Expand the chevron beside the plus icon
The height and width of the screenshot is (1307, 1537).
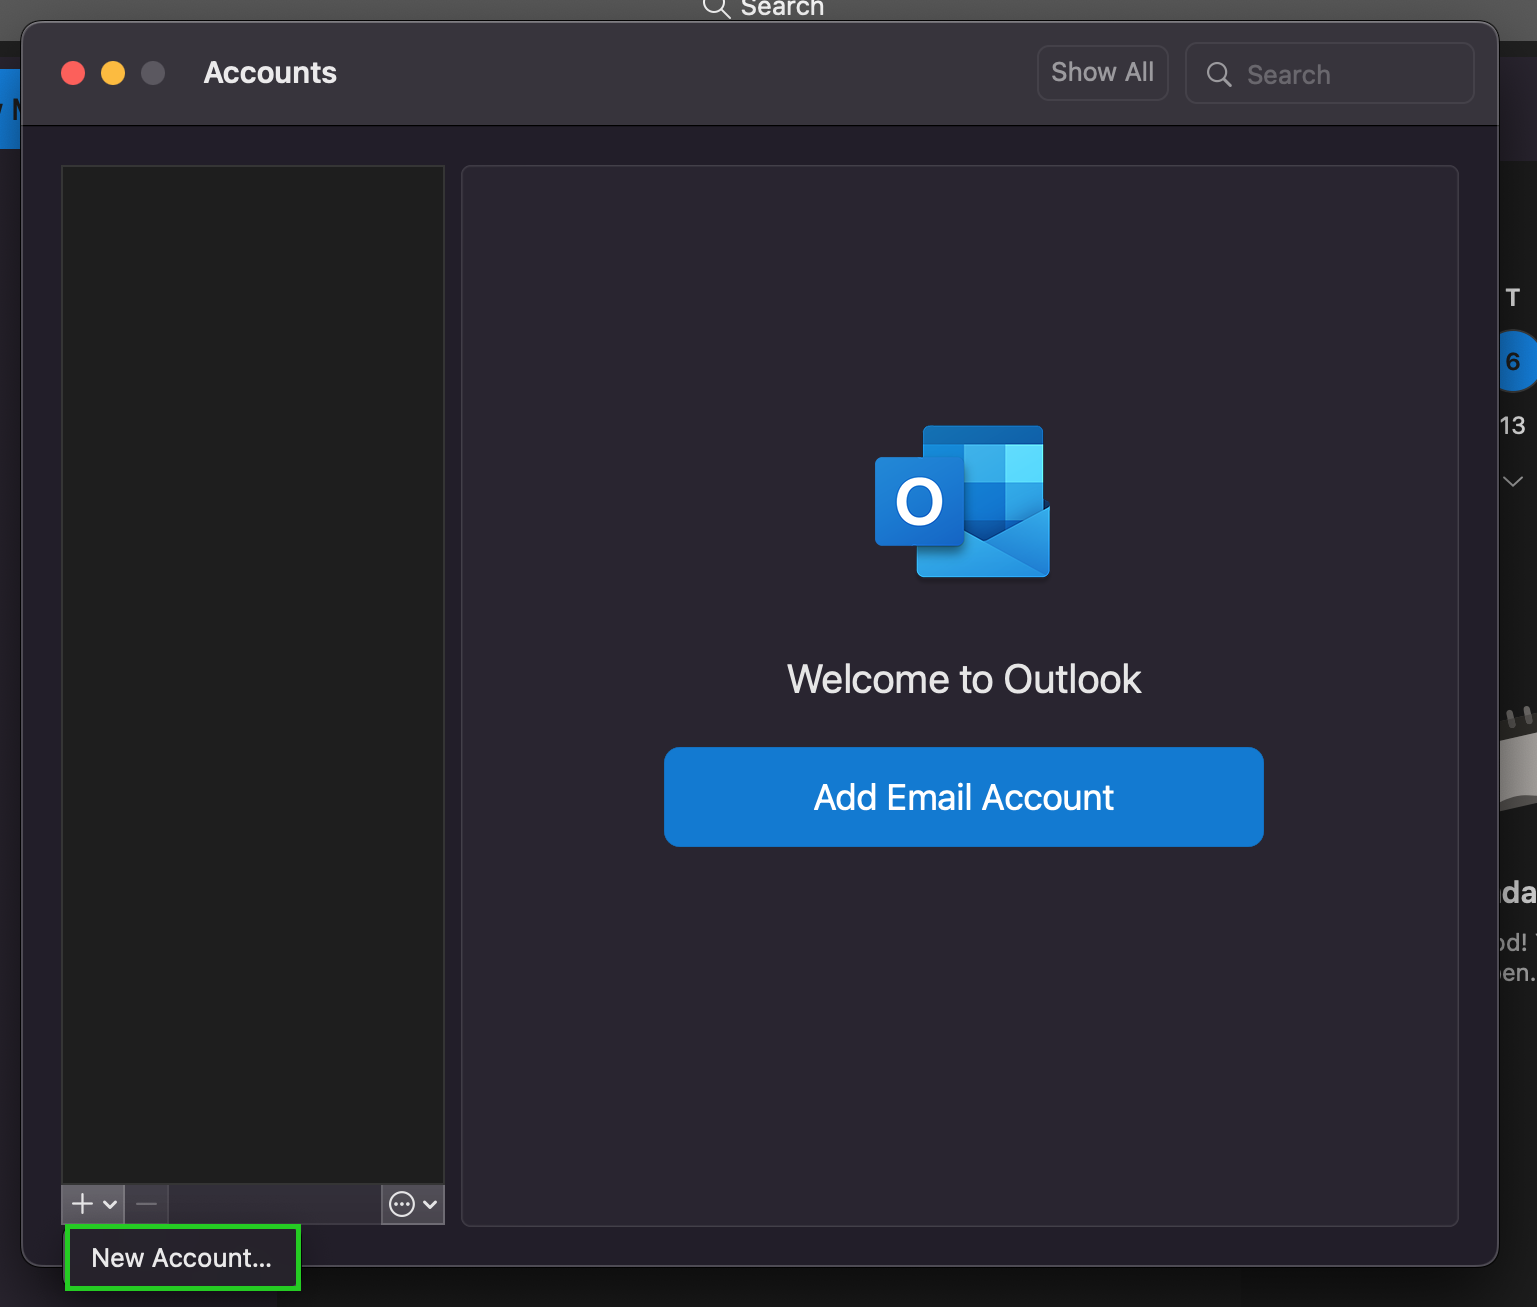point(111,1204)
